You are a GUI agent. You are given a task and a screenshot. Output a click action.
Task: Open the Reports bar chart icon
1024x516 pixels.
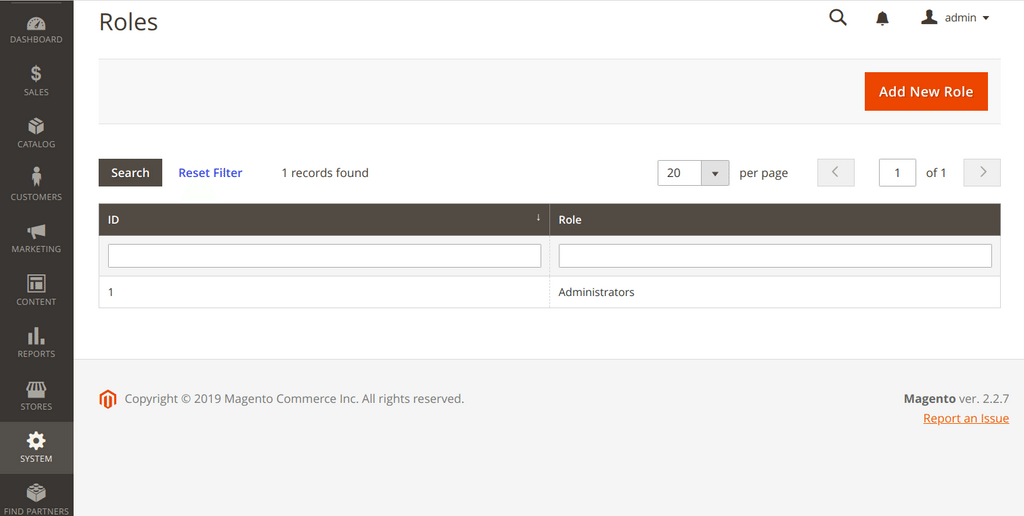click(36, 337)
